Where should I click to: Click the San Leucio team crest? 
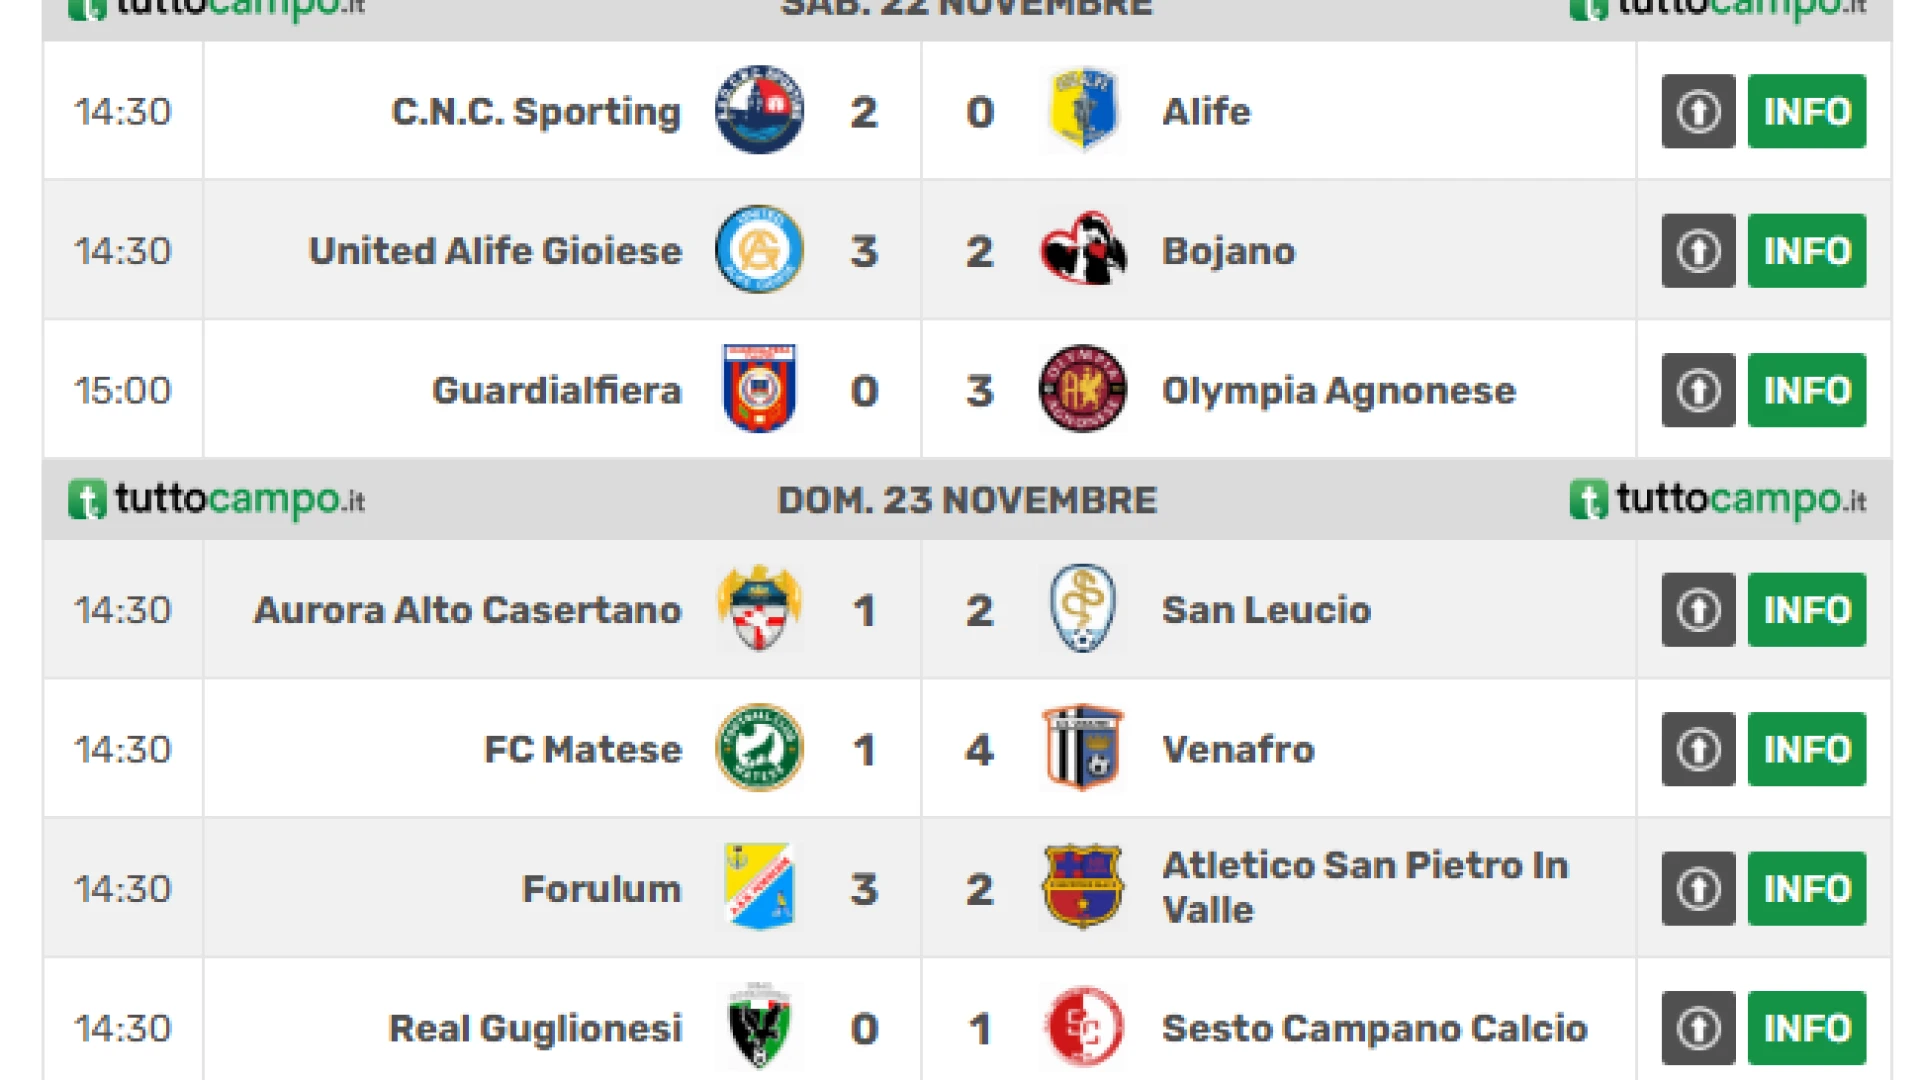[1083, 609]
